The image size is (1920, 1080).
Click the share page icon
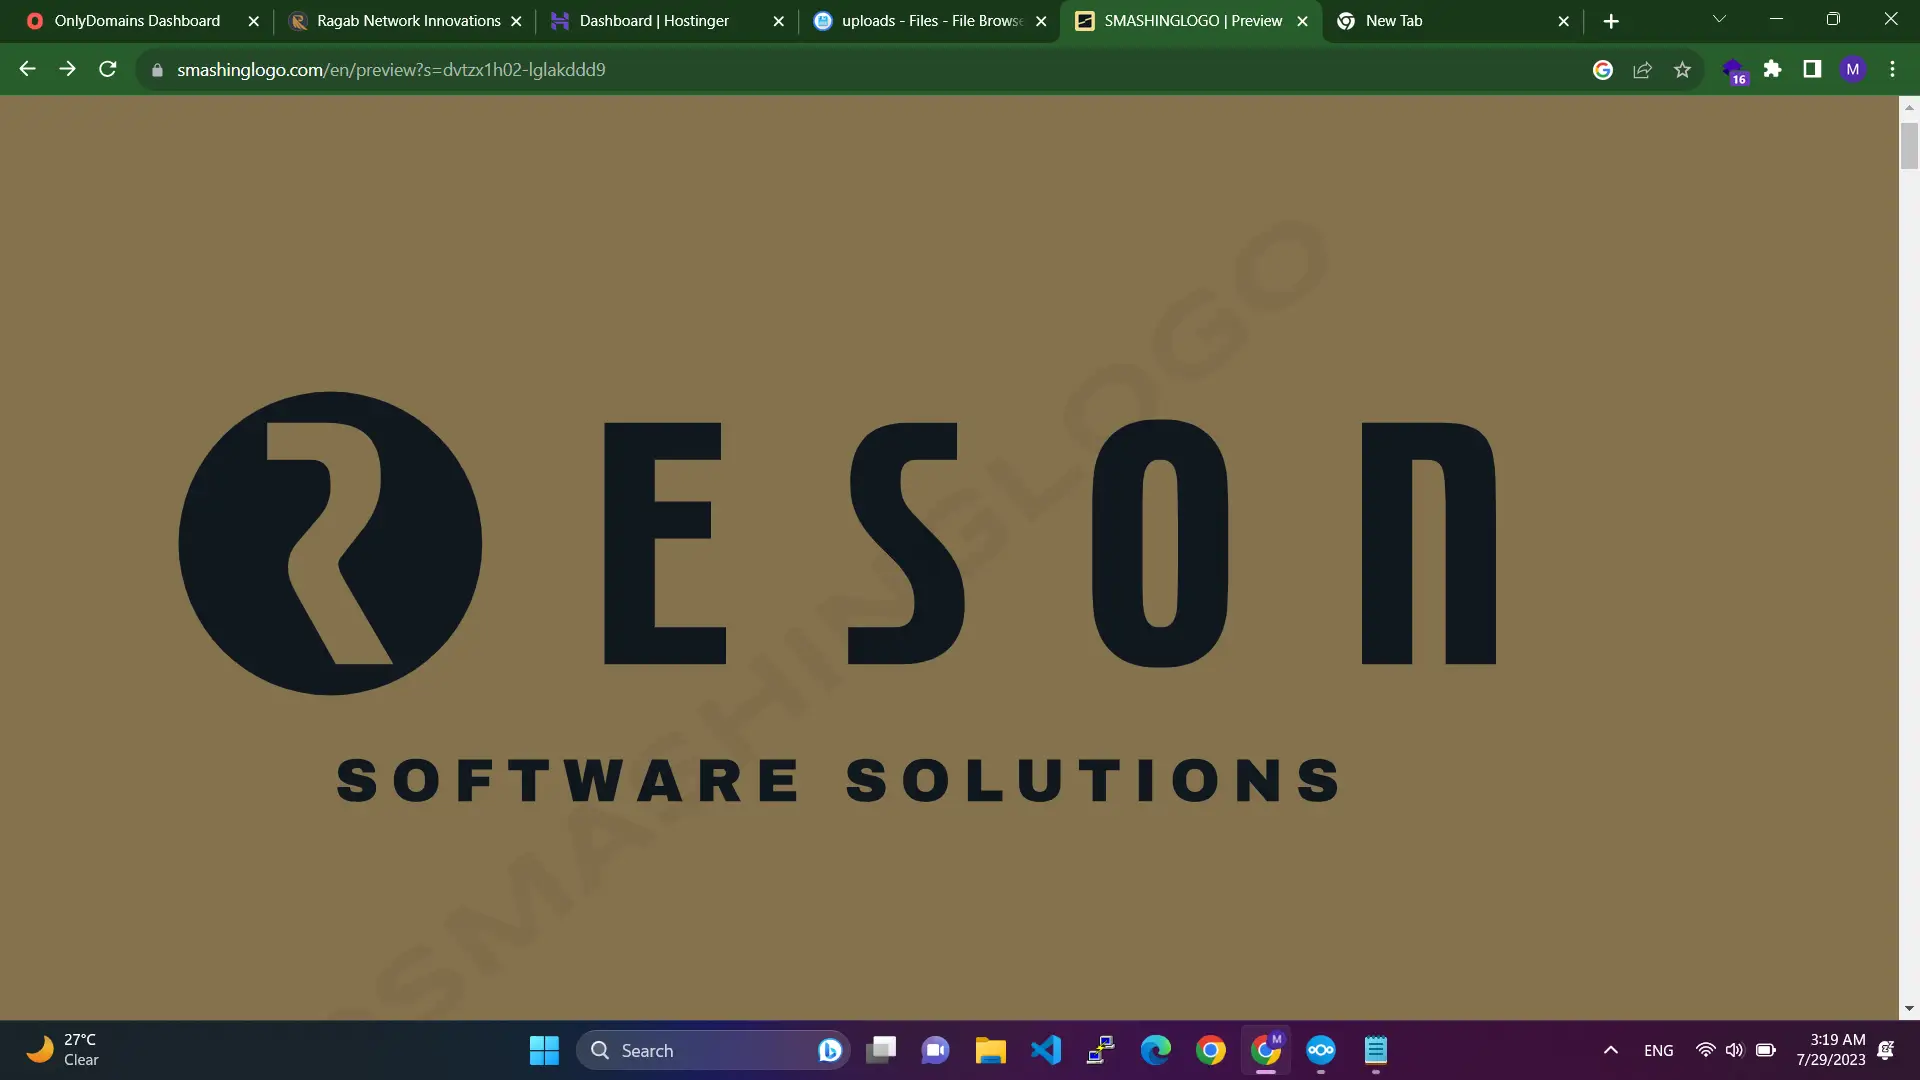(1642, 69)
